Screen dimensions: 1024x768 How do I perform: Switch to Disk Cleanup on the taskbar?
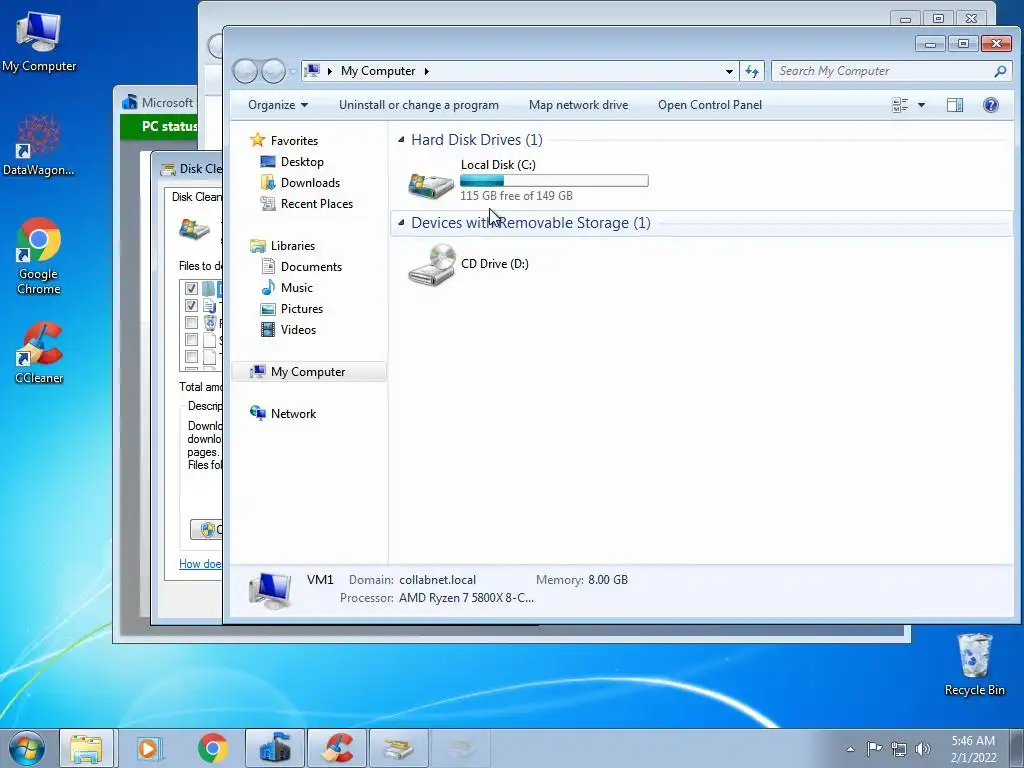click(399, 748)
